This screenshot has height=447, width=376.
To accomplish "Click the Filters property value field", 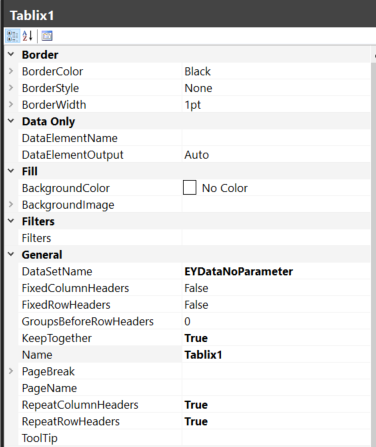I will click(x=276, y=238).
